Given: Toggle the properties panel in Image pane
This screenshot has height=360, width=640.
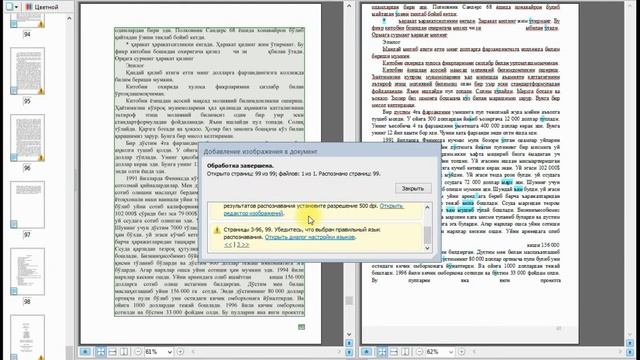Looking at the screenshot, I should [x=85, y=351].
